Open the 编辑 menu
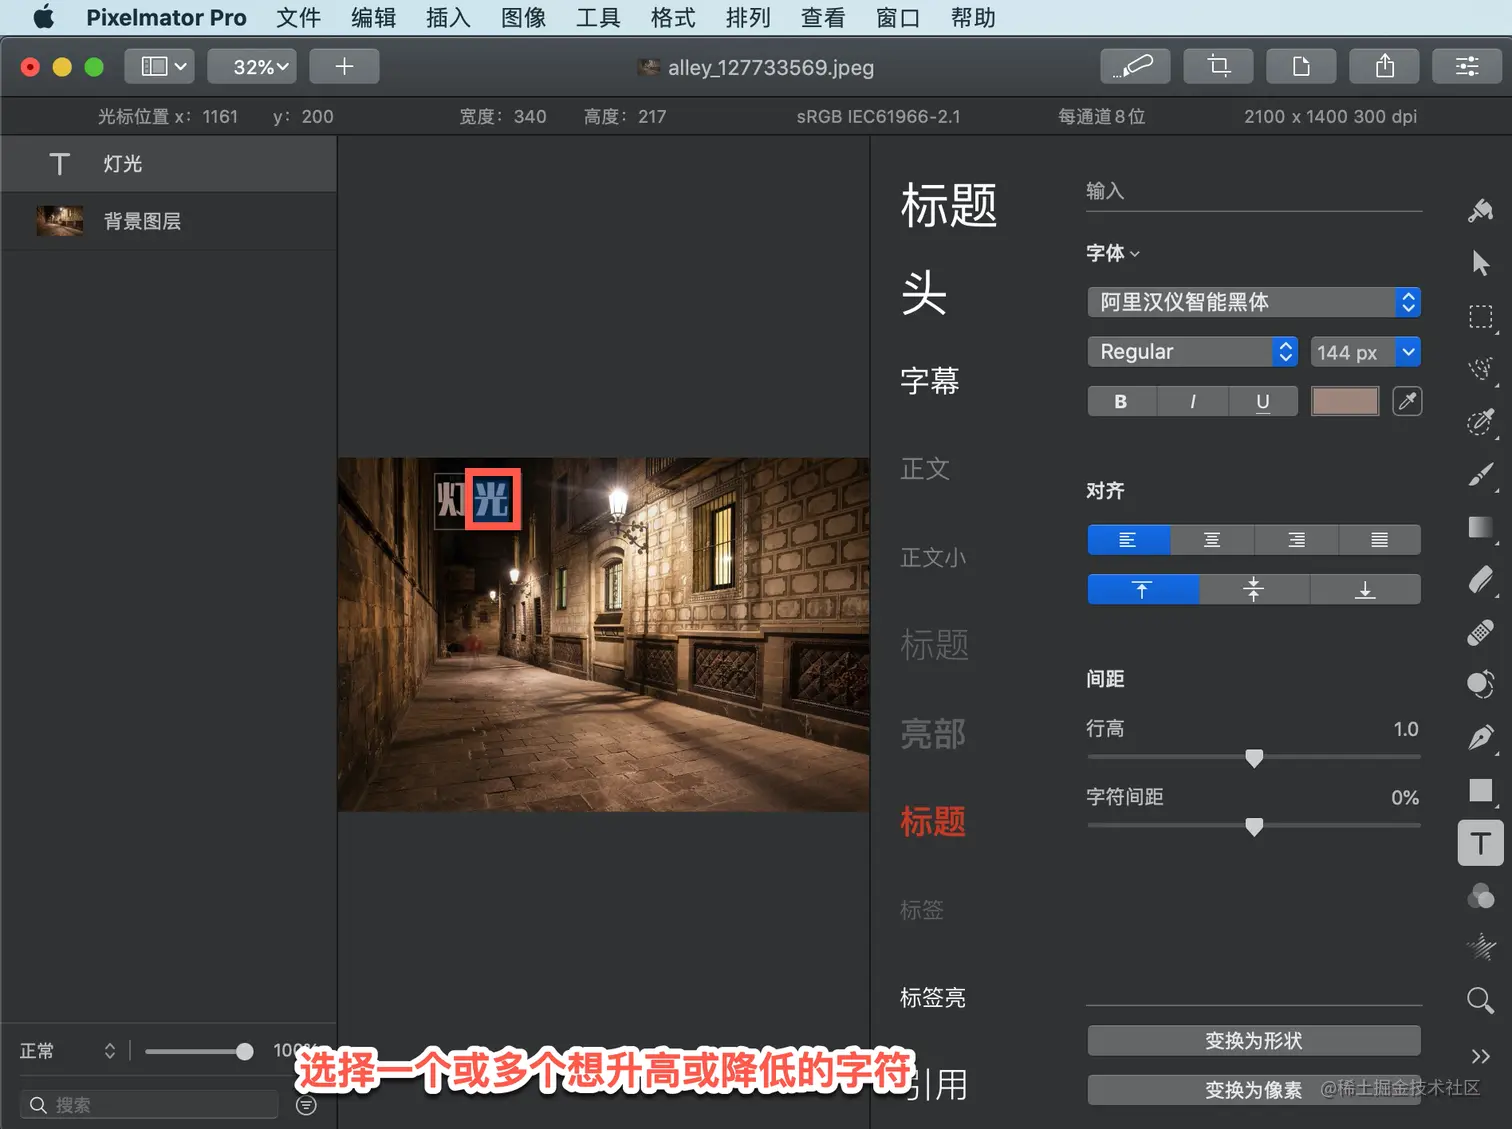This screenshot has height=1129, width=1512. (373, 18)
